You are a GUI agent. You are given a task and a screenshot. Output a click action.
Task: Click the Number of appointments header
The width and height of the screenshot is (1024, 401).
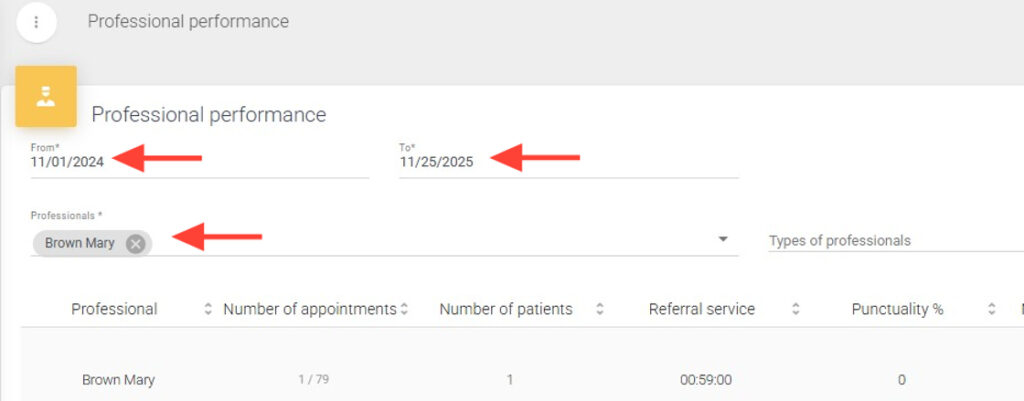tap(309, 309)
